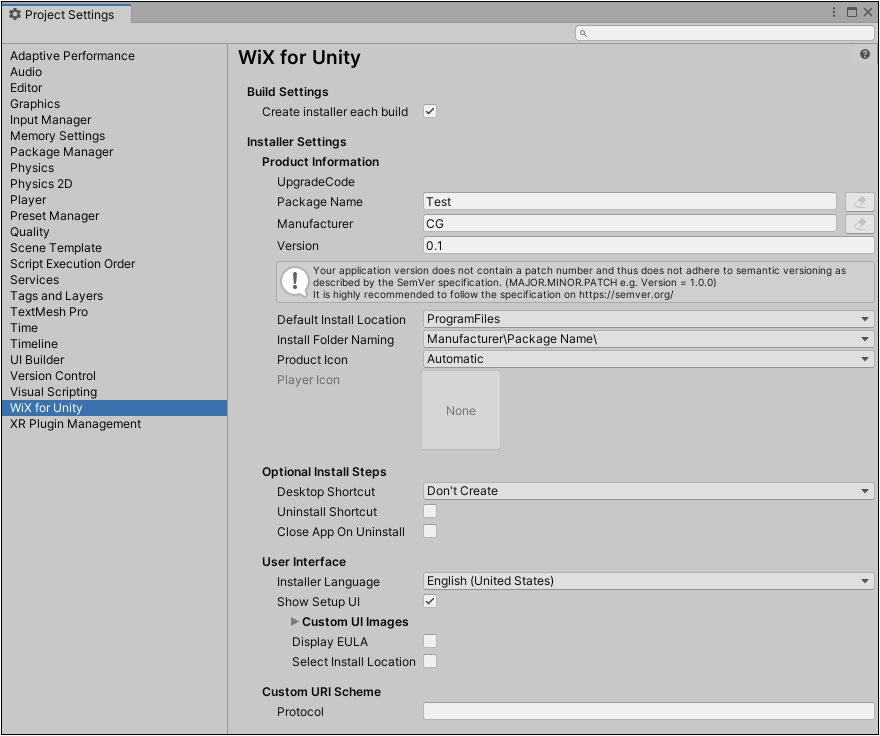Image resolution: width=880 pixels, height=736 pixels.
Task: Click the Product Information heading
Action: (x=320, y=162)
